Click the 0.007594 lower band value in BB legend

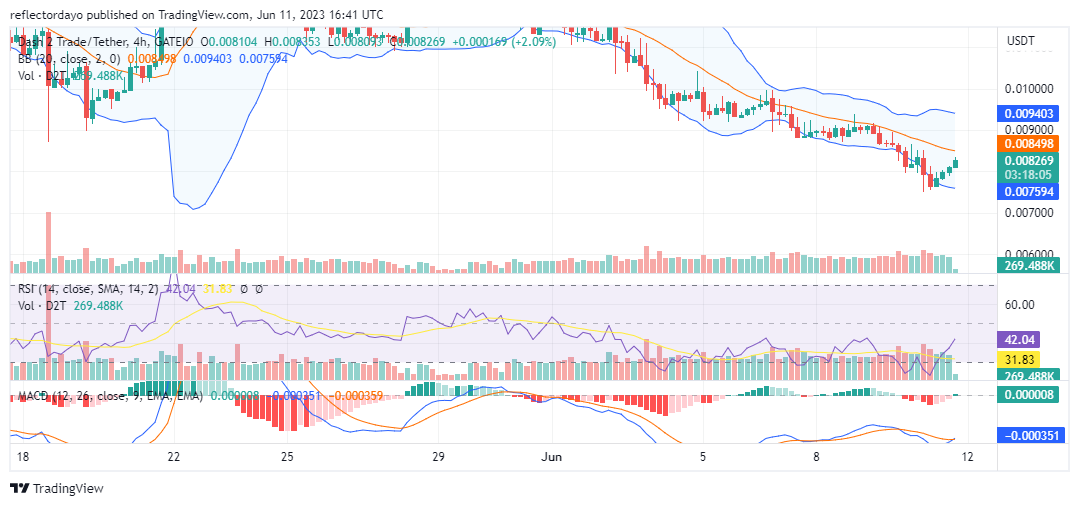click(263, 59)
